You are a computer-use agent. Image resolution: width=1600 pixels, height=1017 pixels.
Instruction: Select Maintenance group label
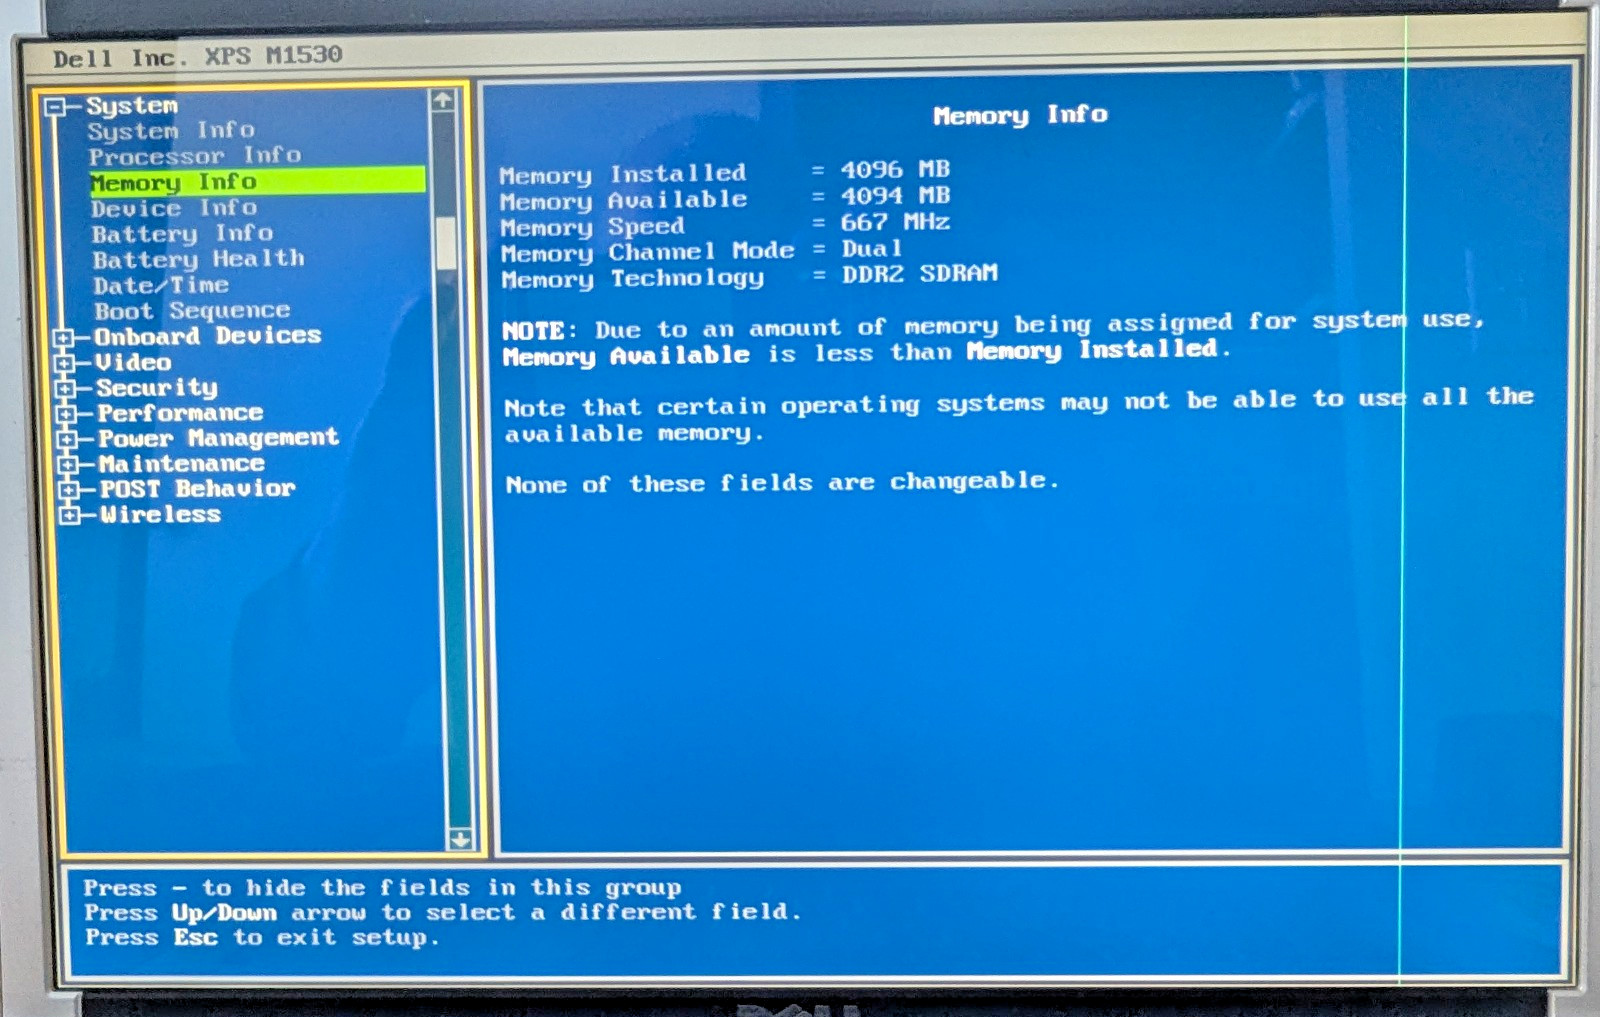pos(182,464)
